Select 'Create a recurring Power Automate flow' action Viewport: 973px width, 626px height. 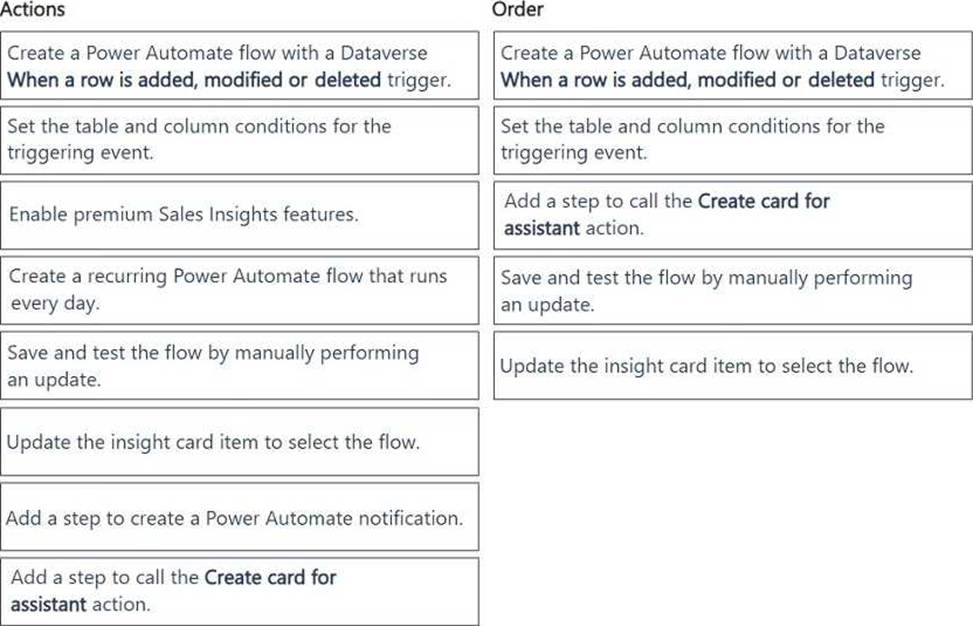point(240,290)
